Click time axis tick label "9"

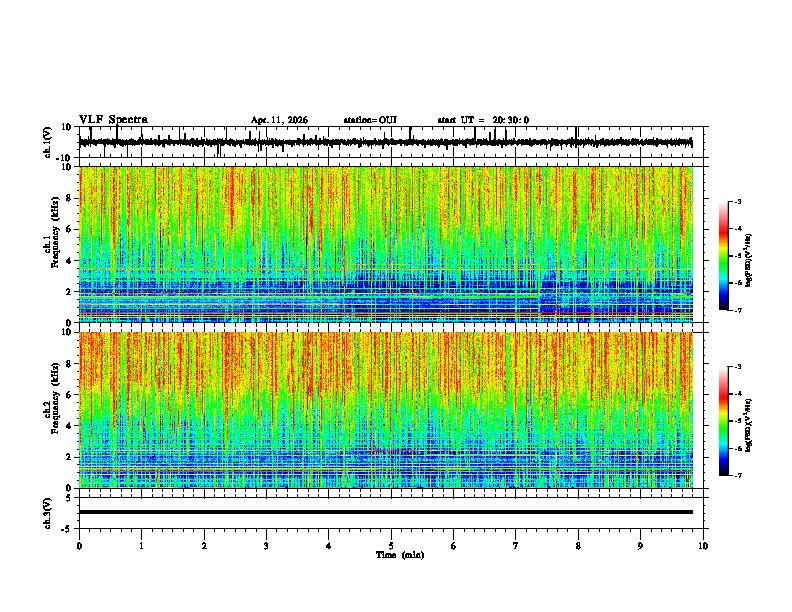coord(640,546)
